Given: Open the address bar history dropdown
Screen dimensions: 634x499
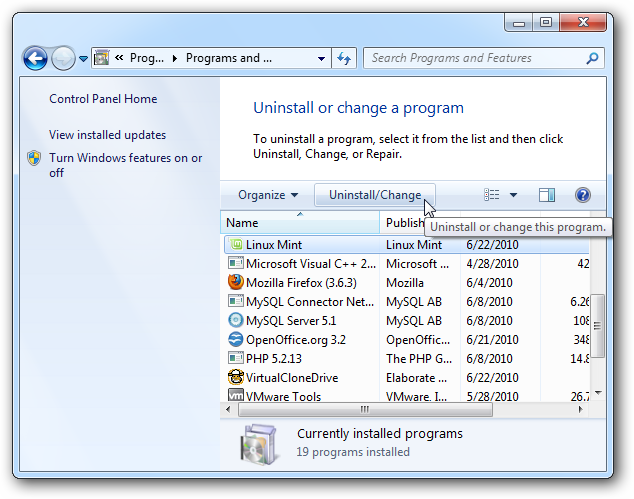Looking at the screenshot, I should coord(321,59).
